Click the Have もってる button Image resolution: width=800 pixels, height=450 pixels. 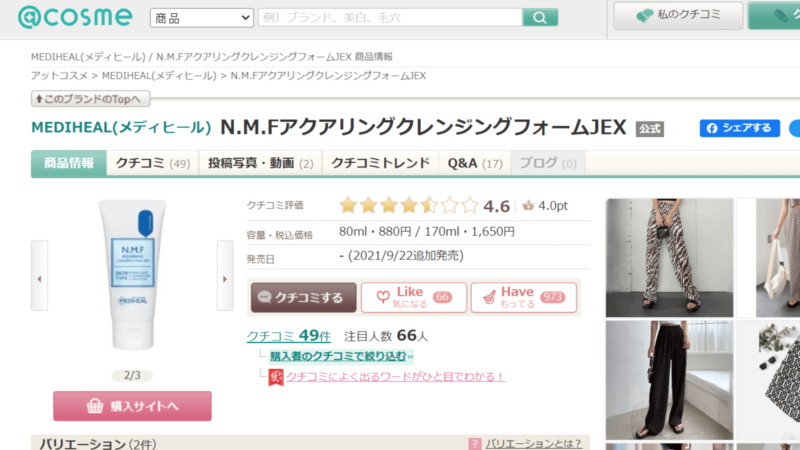point(523,297)
